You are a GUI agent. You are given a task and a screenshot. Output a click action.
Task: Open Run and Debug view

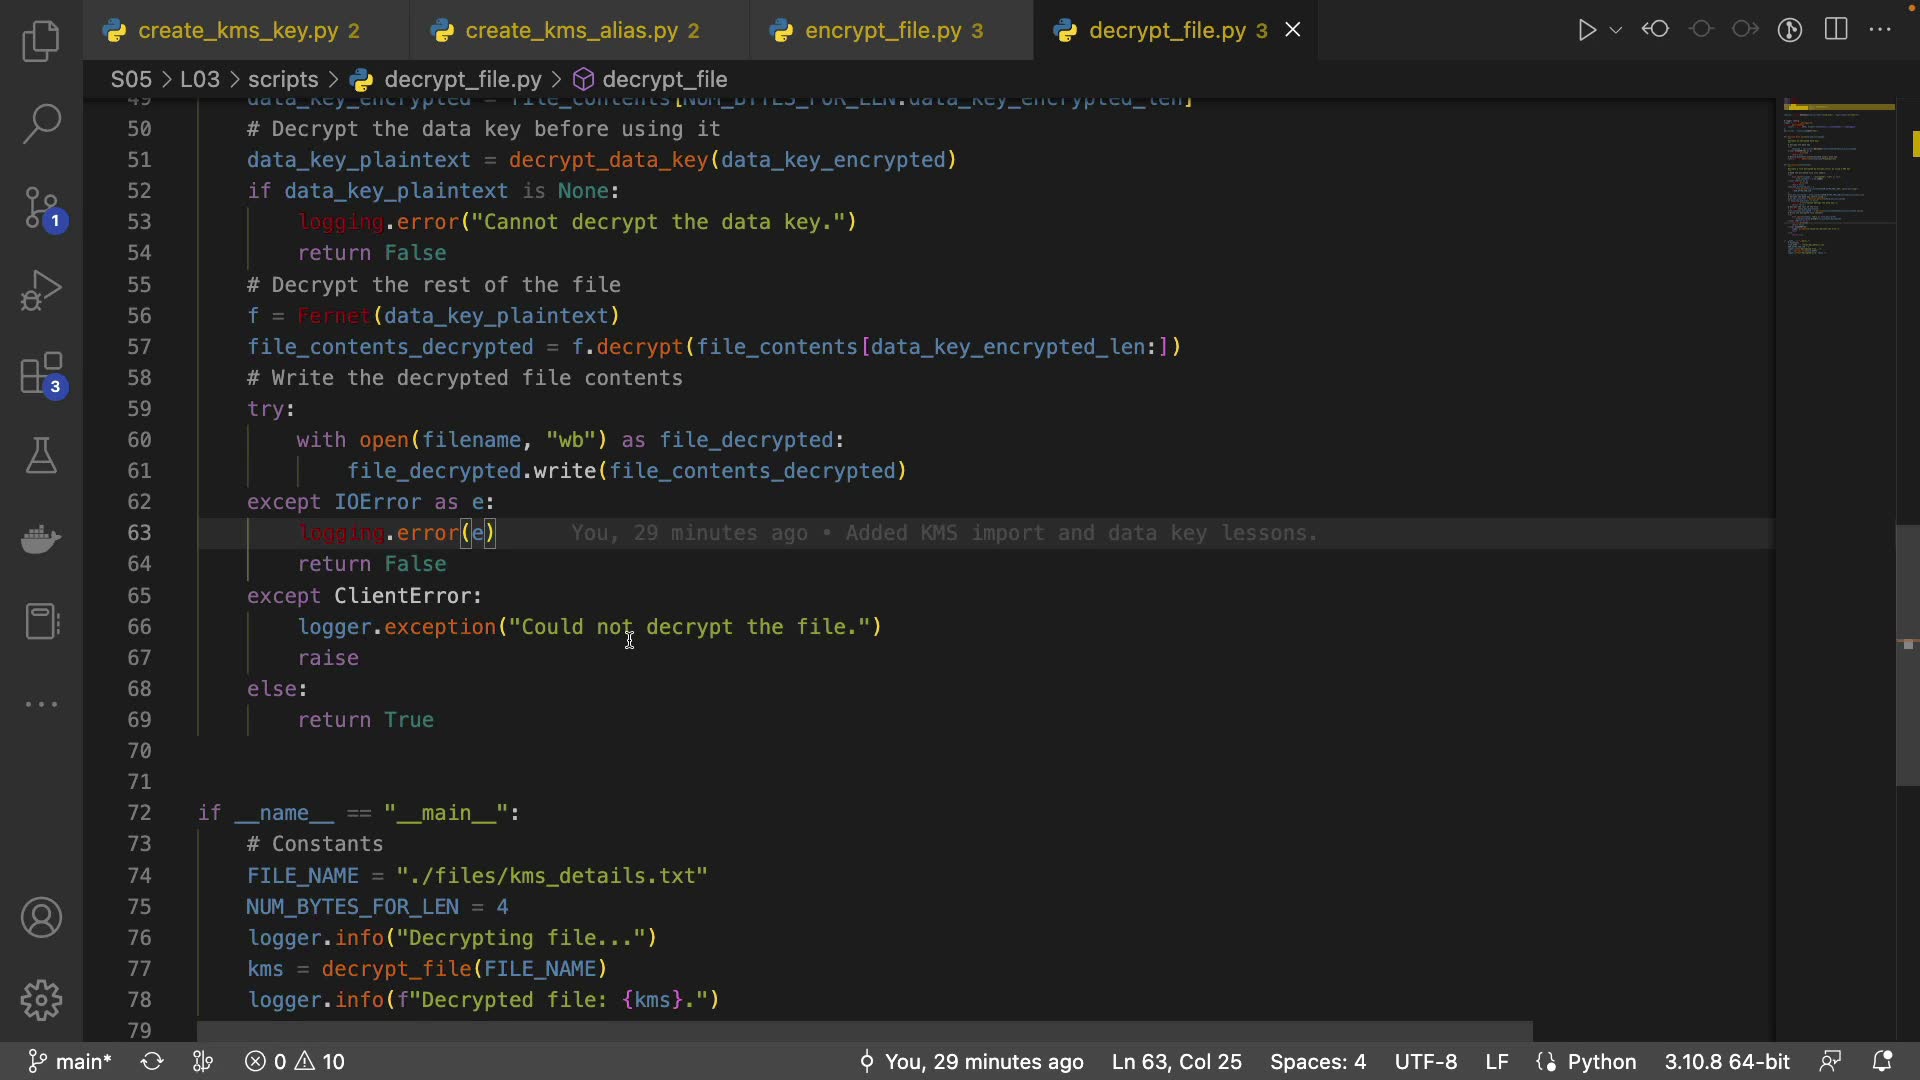tap(41, 291)
